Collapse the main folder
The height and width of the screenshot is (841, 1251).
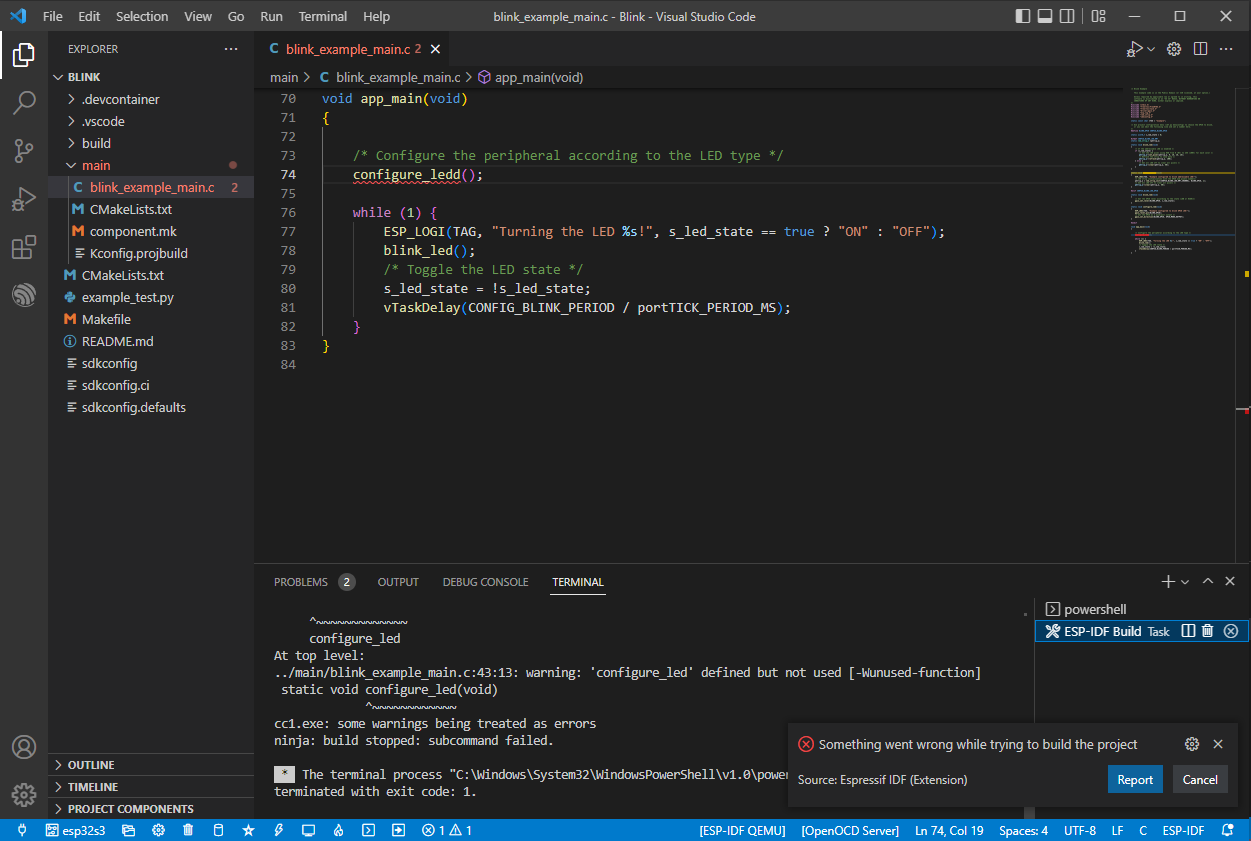[x=150, y=165]
